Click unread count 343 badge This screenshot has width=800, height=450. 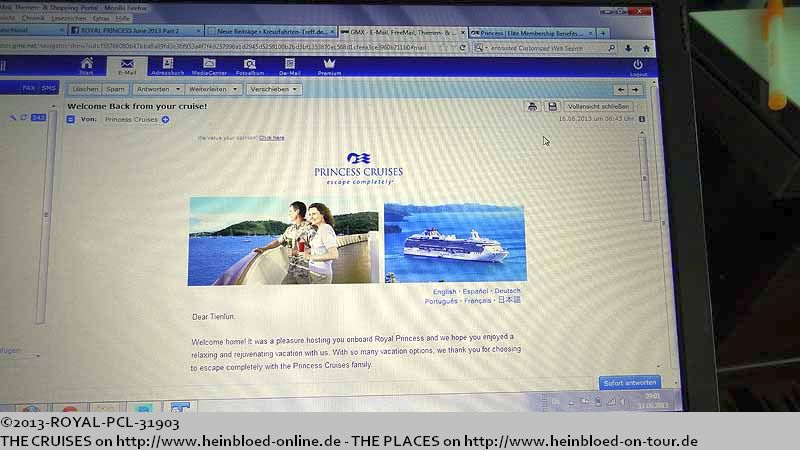tap(38, 117)
